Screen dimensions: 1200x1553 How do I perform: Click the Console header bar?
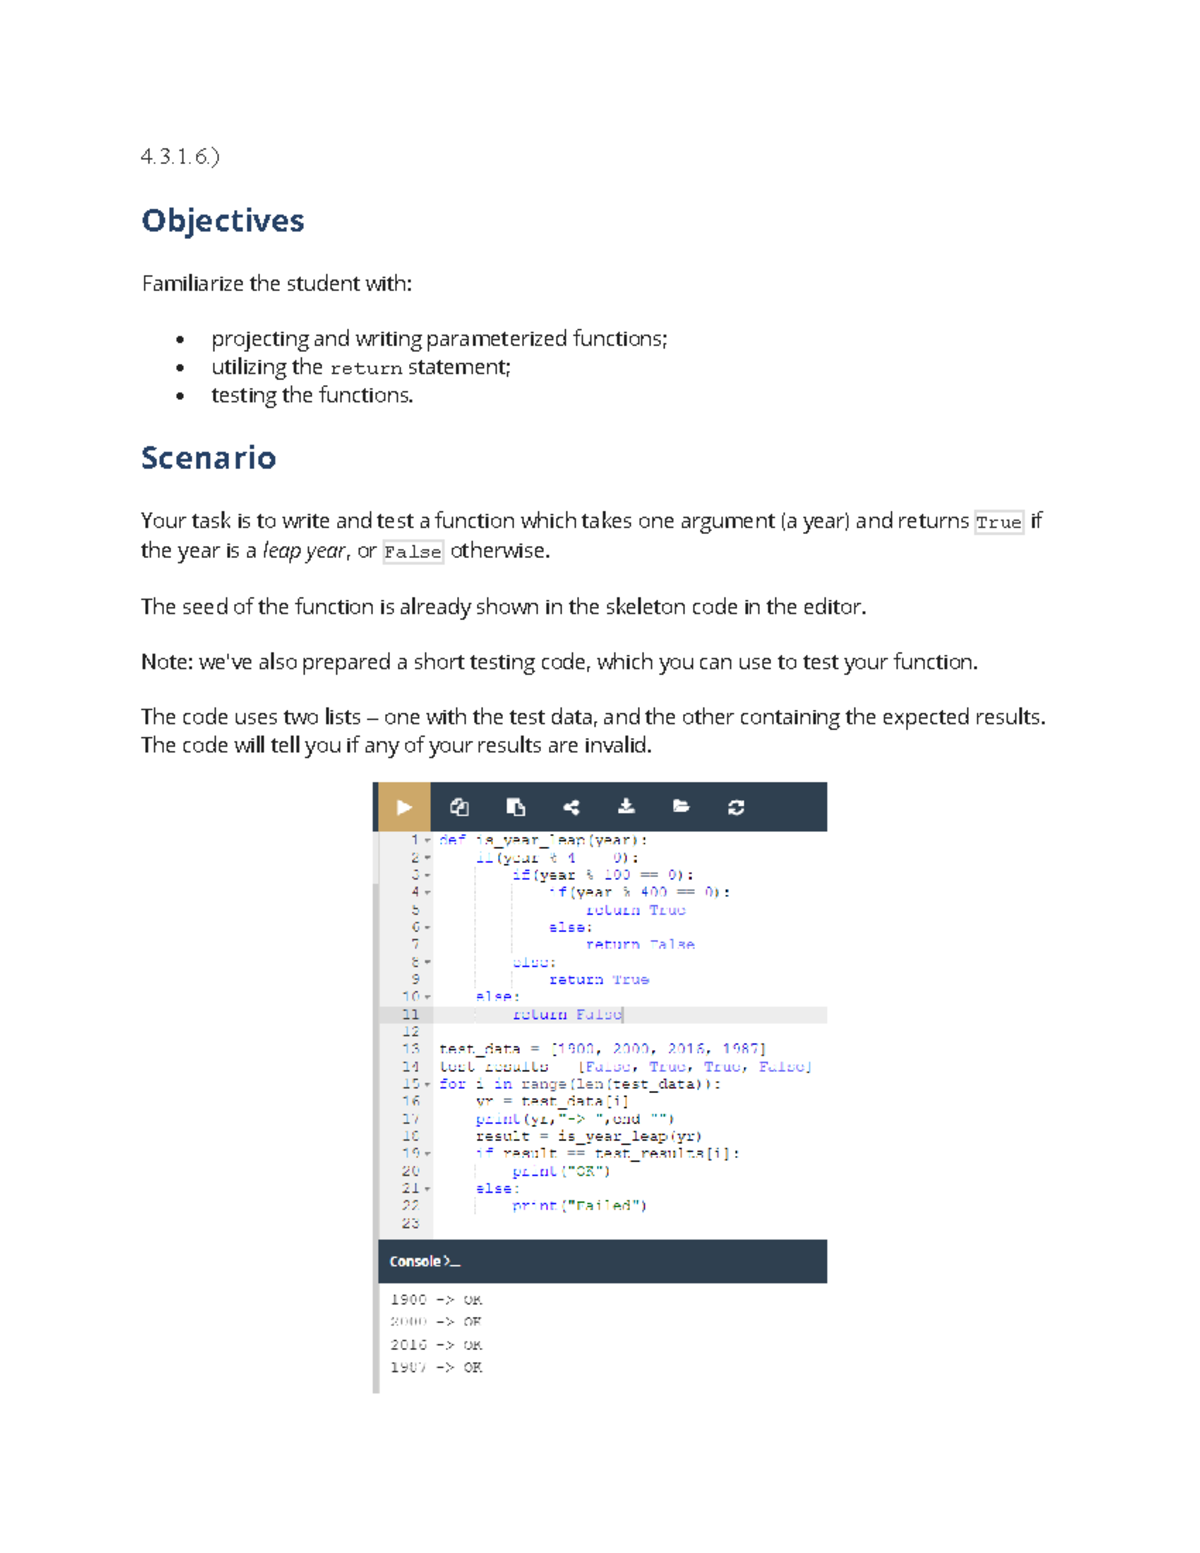coord(602,1261)
